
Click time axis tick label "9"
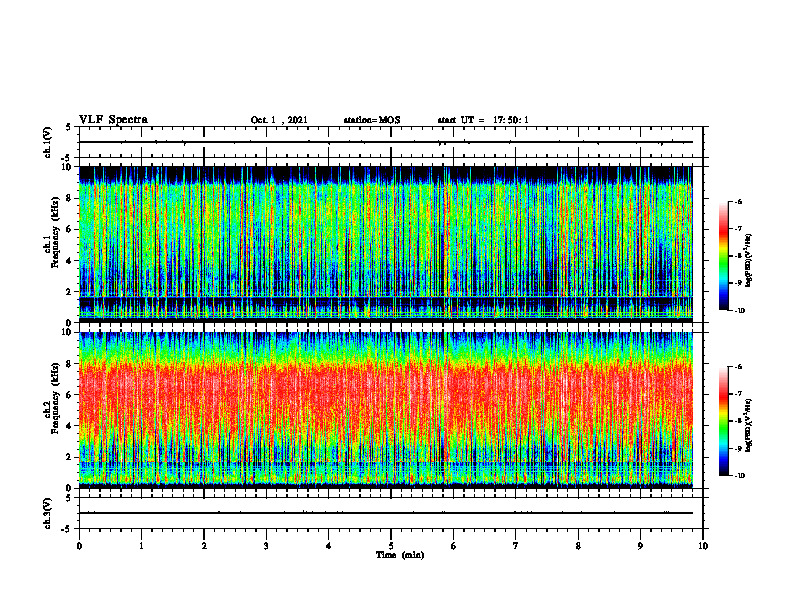click(x=640, y=546)
